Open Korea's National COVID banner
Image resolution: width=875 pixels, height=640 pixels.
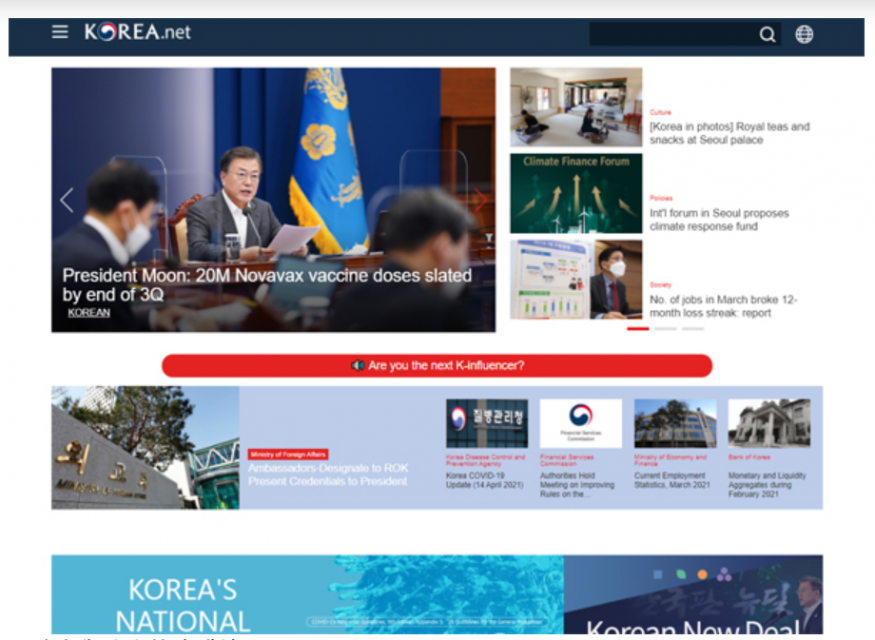(307, 594)
